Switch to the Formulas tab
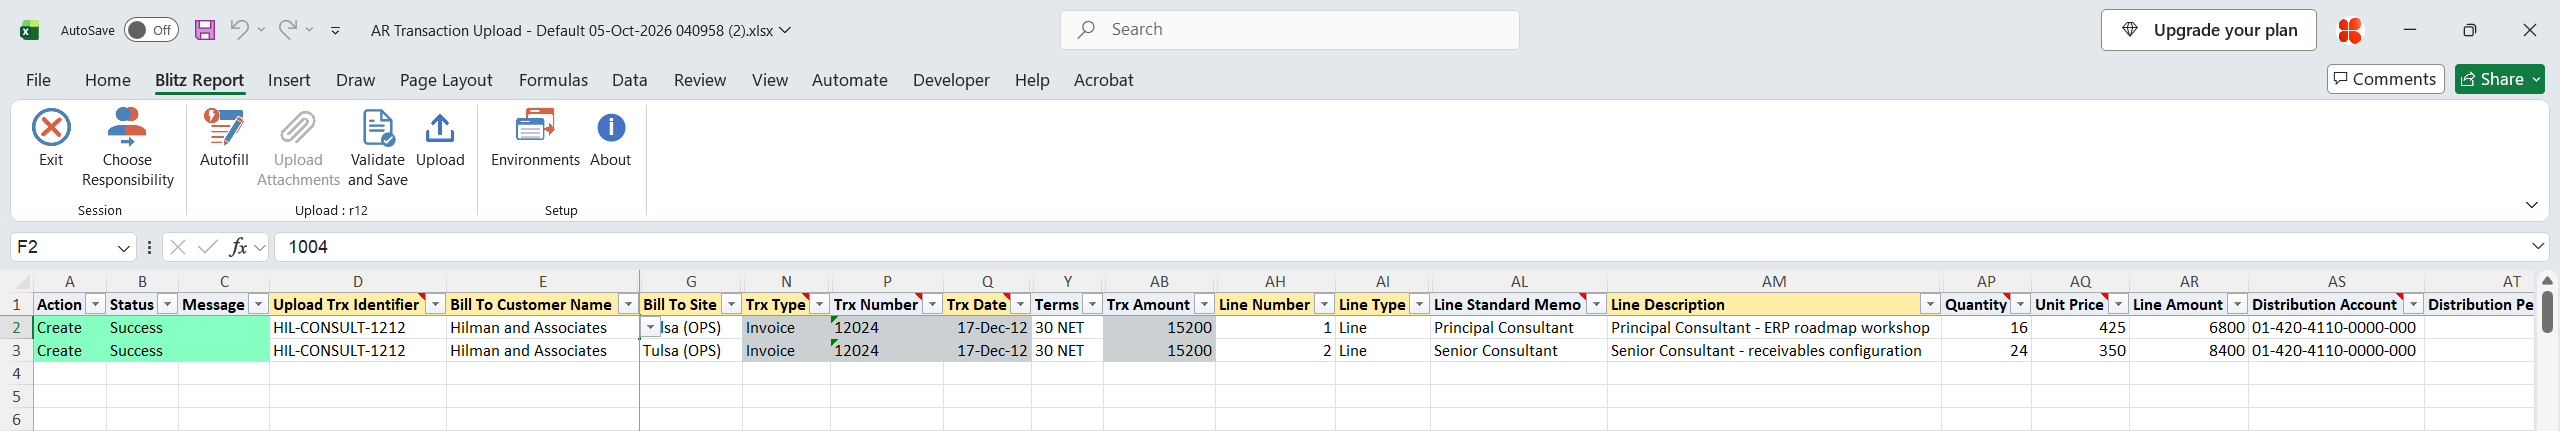Image resolution: width=2560 pixels, height=431 pixels. point(553,80)
